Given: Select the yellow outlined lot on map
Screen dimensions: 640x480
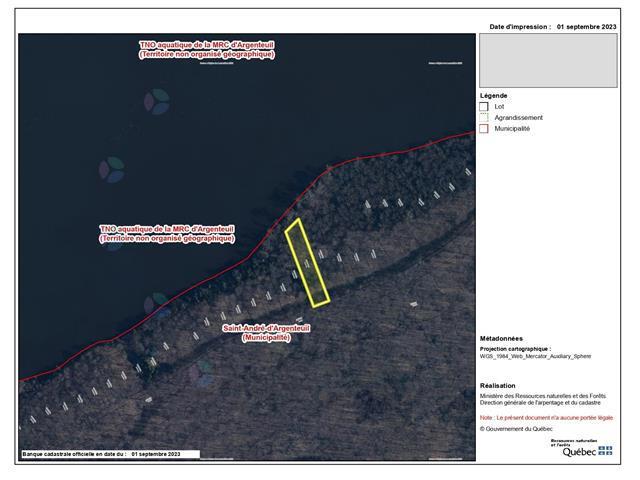Looking at the screenshot, I should coord(307,263).
